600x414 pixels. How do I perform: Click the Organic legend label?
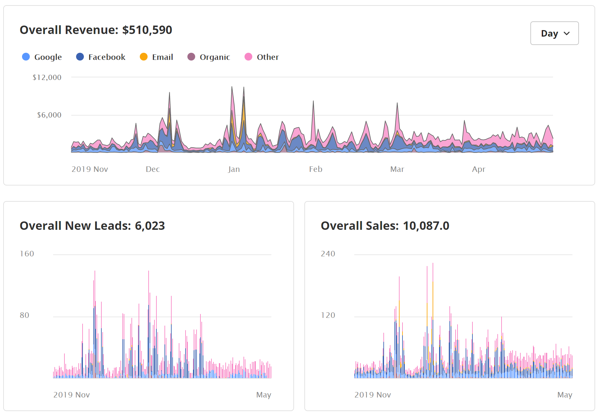click(215, 57)
